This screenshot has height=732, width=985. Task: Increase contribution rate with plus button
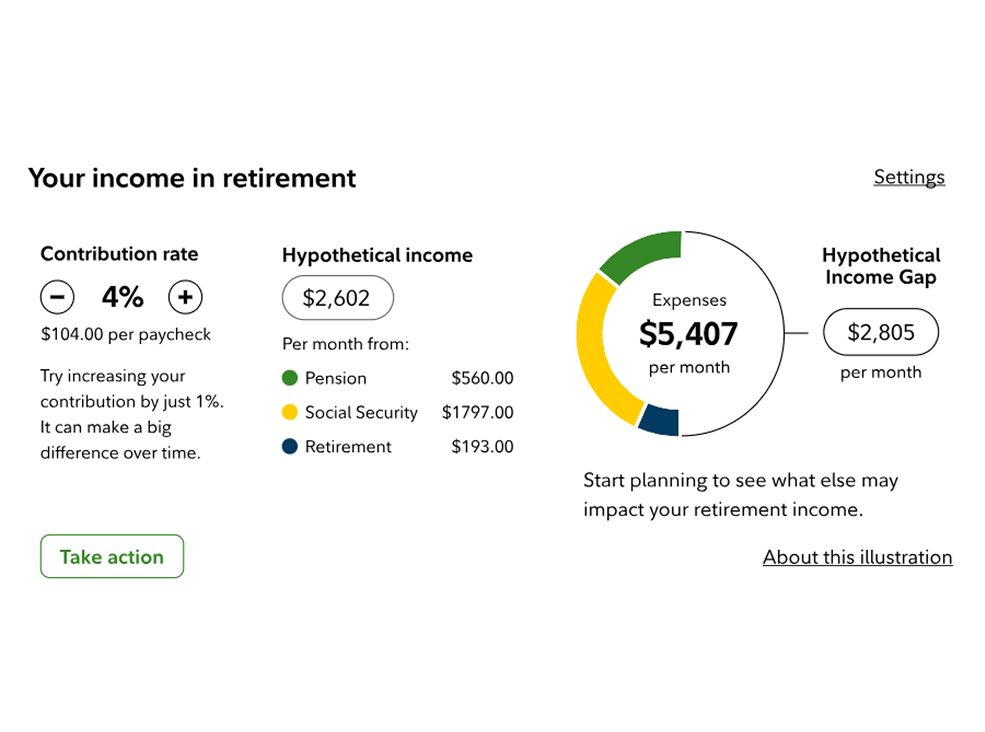[185, 297]
